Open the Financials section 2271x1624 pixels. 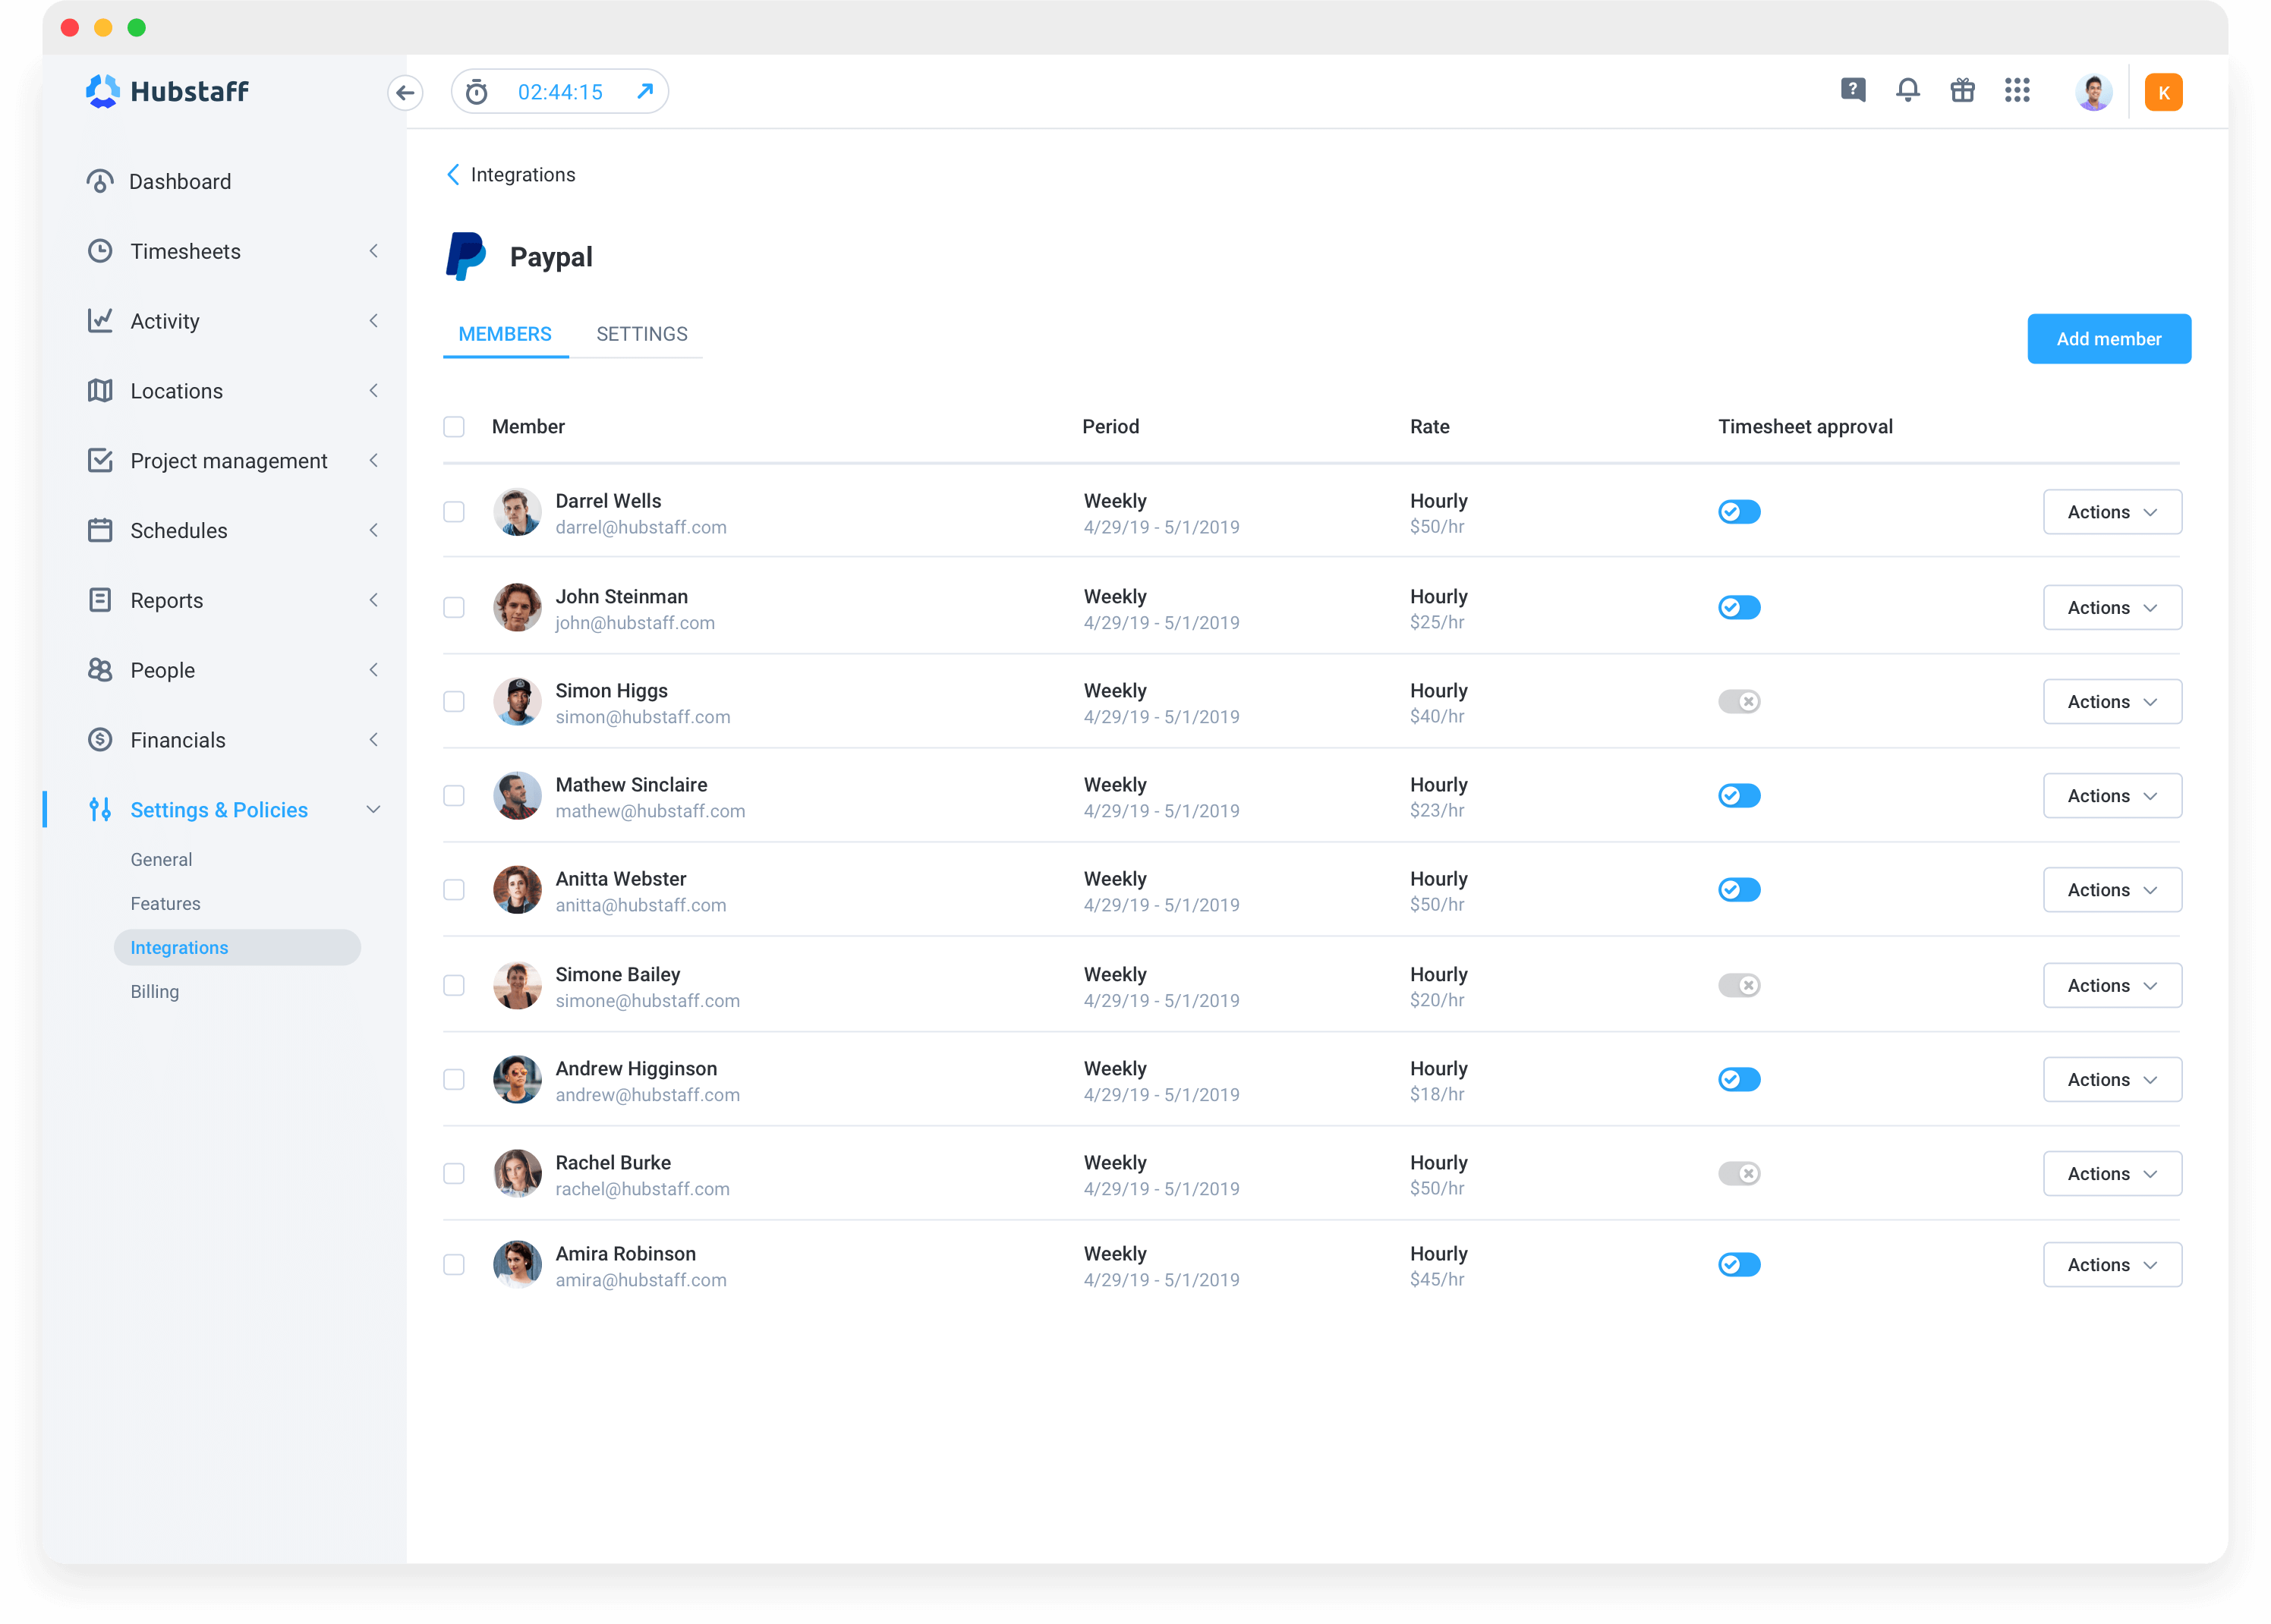[x=178, y=740]
